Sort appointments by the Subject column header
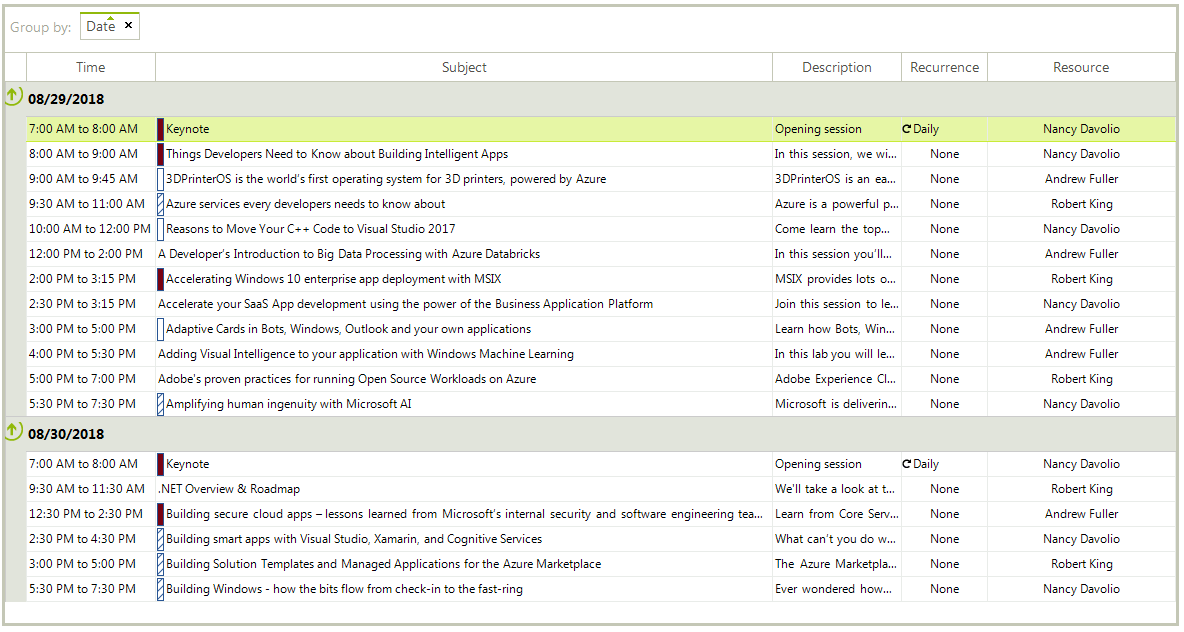The image size is (1184, 632). point(463,66)
